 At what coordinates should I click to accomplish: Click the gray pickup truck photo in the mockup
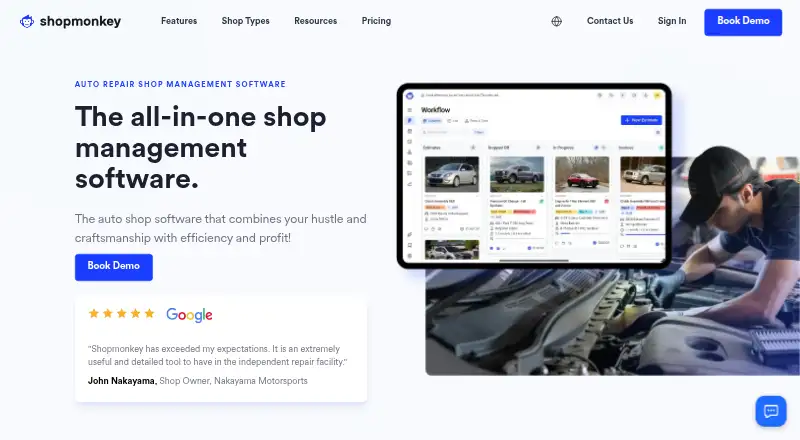click(x=516, y=174)
